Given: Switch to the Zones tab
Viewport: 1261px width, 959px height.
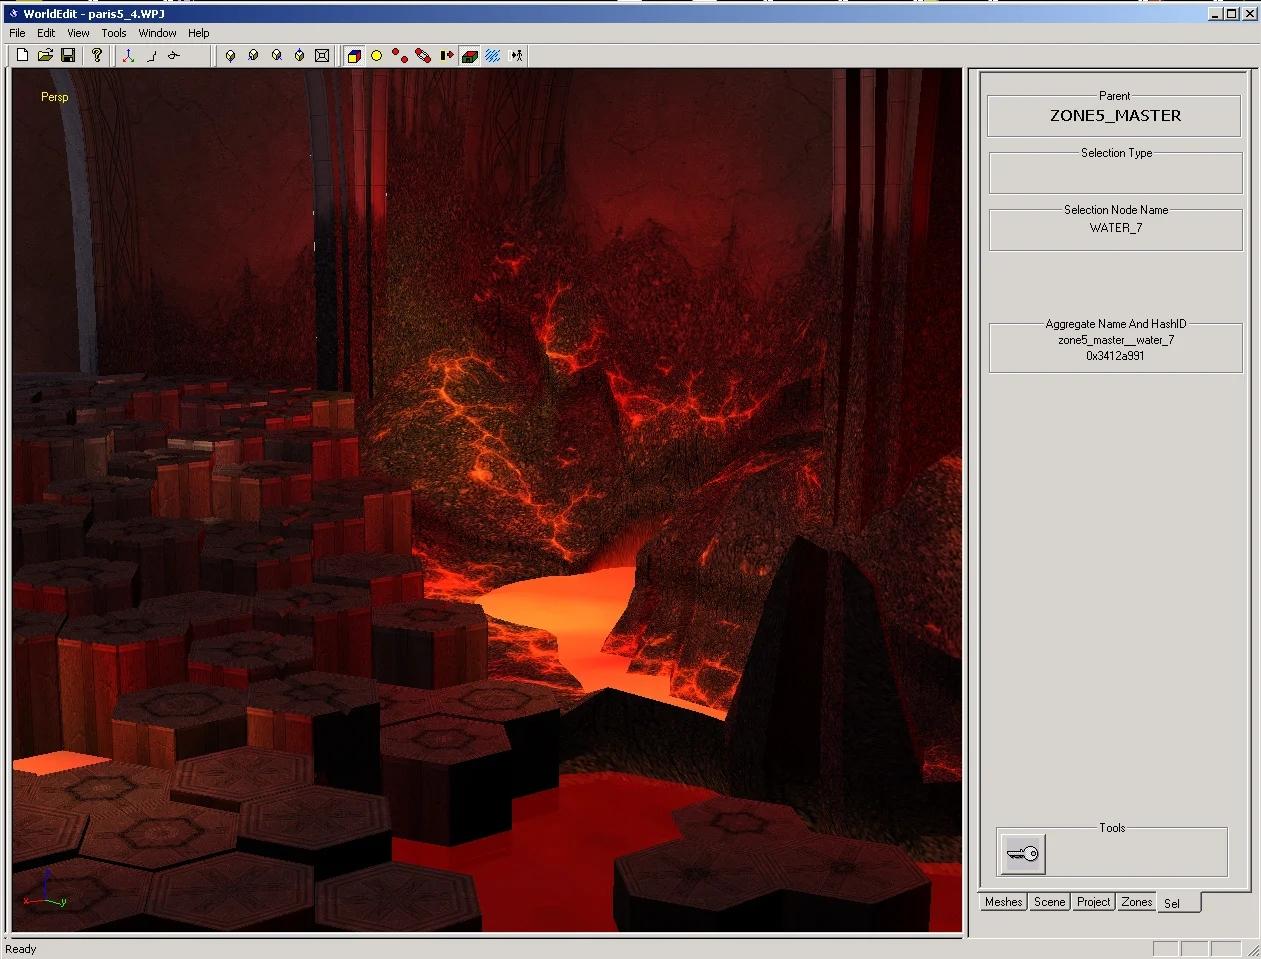Looking at the screenshot, I should (1136, 901).
